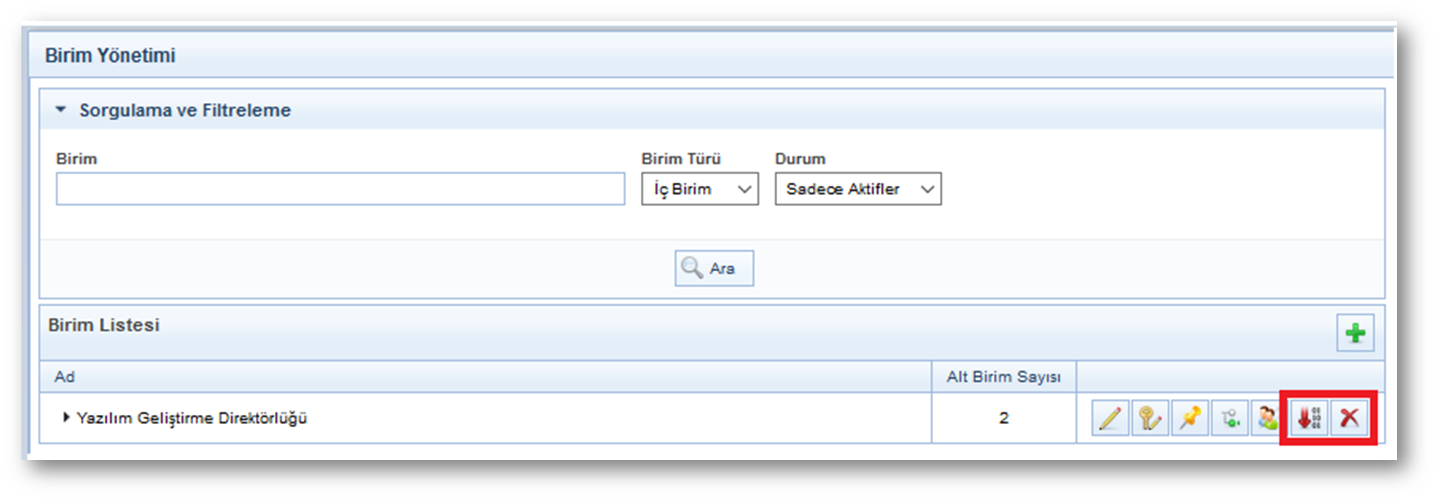Open the key permissions icon in the row
Image resolution: width=1439 pixels, height=502 pixels.
[1149, 419]
